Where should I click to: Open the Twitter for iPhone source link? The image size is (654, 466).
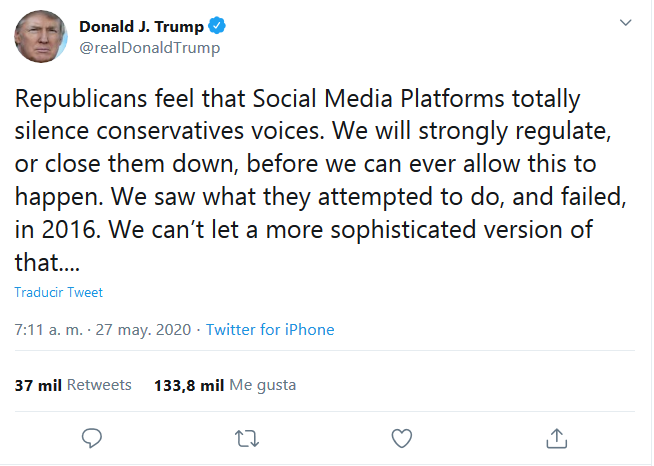coord(270,330)
